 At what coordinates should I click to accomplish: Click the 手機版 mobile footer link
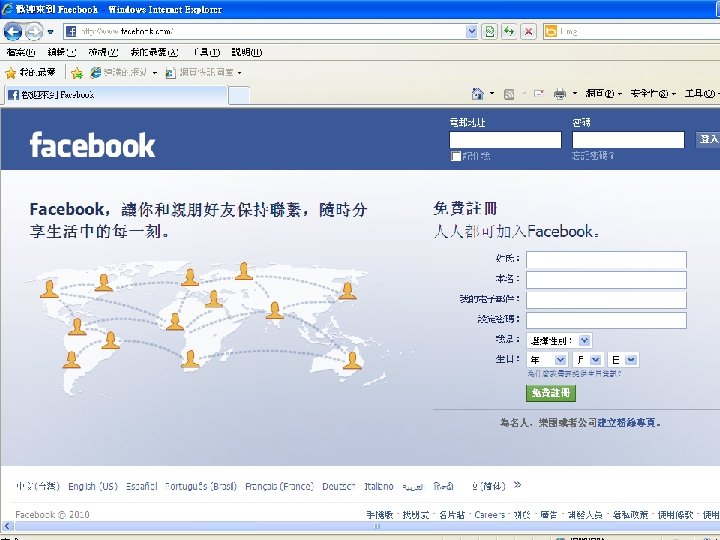380,515
